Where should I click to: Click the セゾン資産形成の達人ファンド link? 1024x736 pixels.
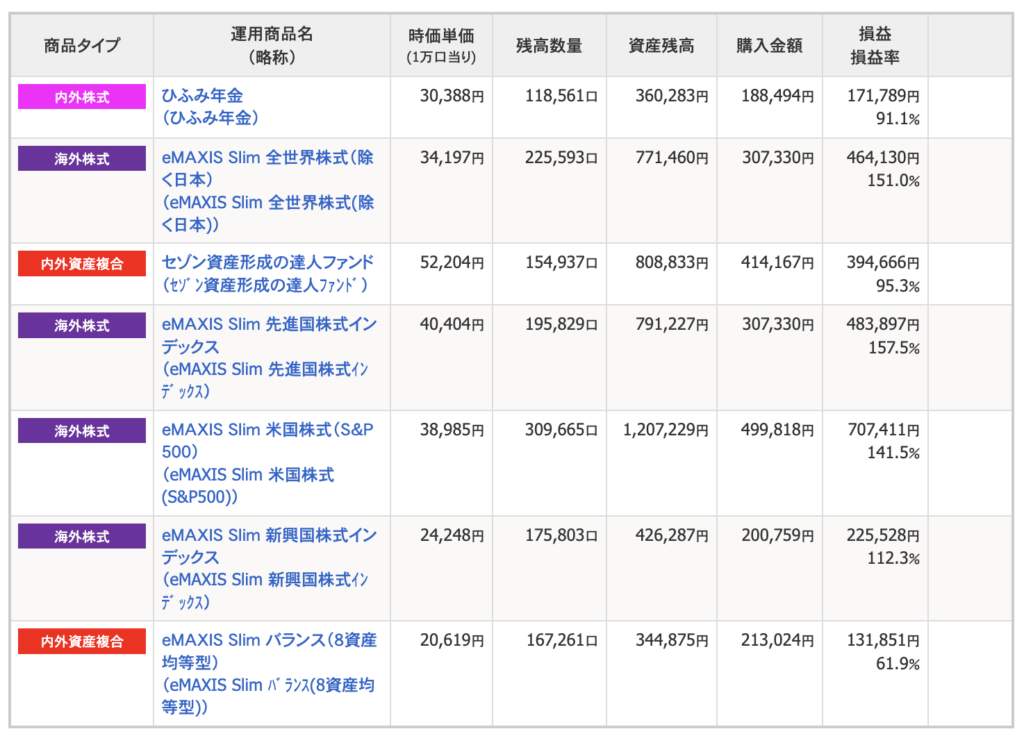point(267,262)
